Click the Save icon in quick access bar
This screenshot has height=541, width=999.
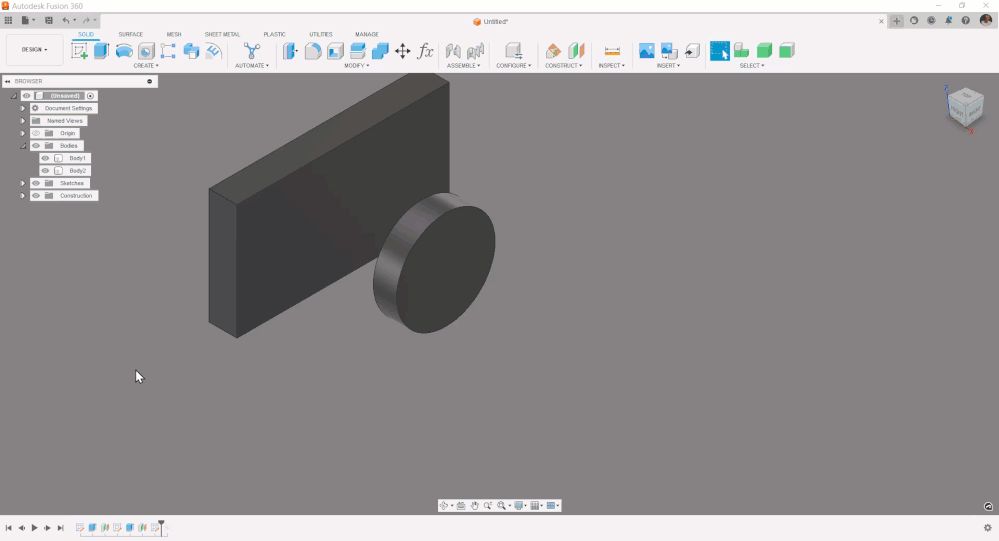click(x=48, y=20)
